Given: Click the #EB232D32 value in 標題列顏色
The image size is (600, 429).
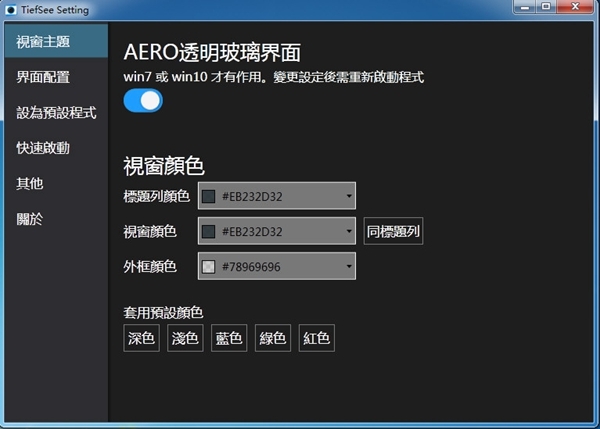Looking at the screenshot, I should [252, 196].
